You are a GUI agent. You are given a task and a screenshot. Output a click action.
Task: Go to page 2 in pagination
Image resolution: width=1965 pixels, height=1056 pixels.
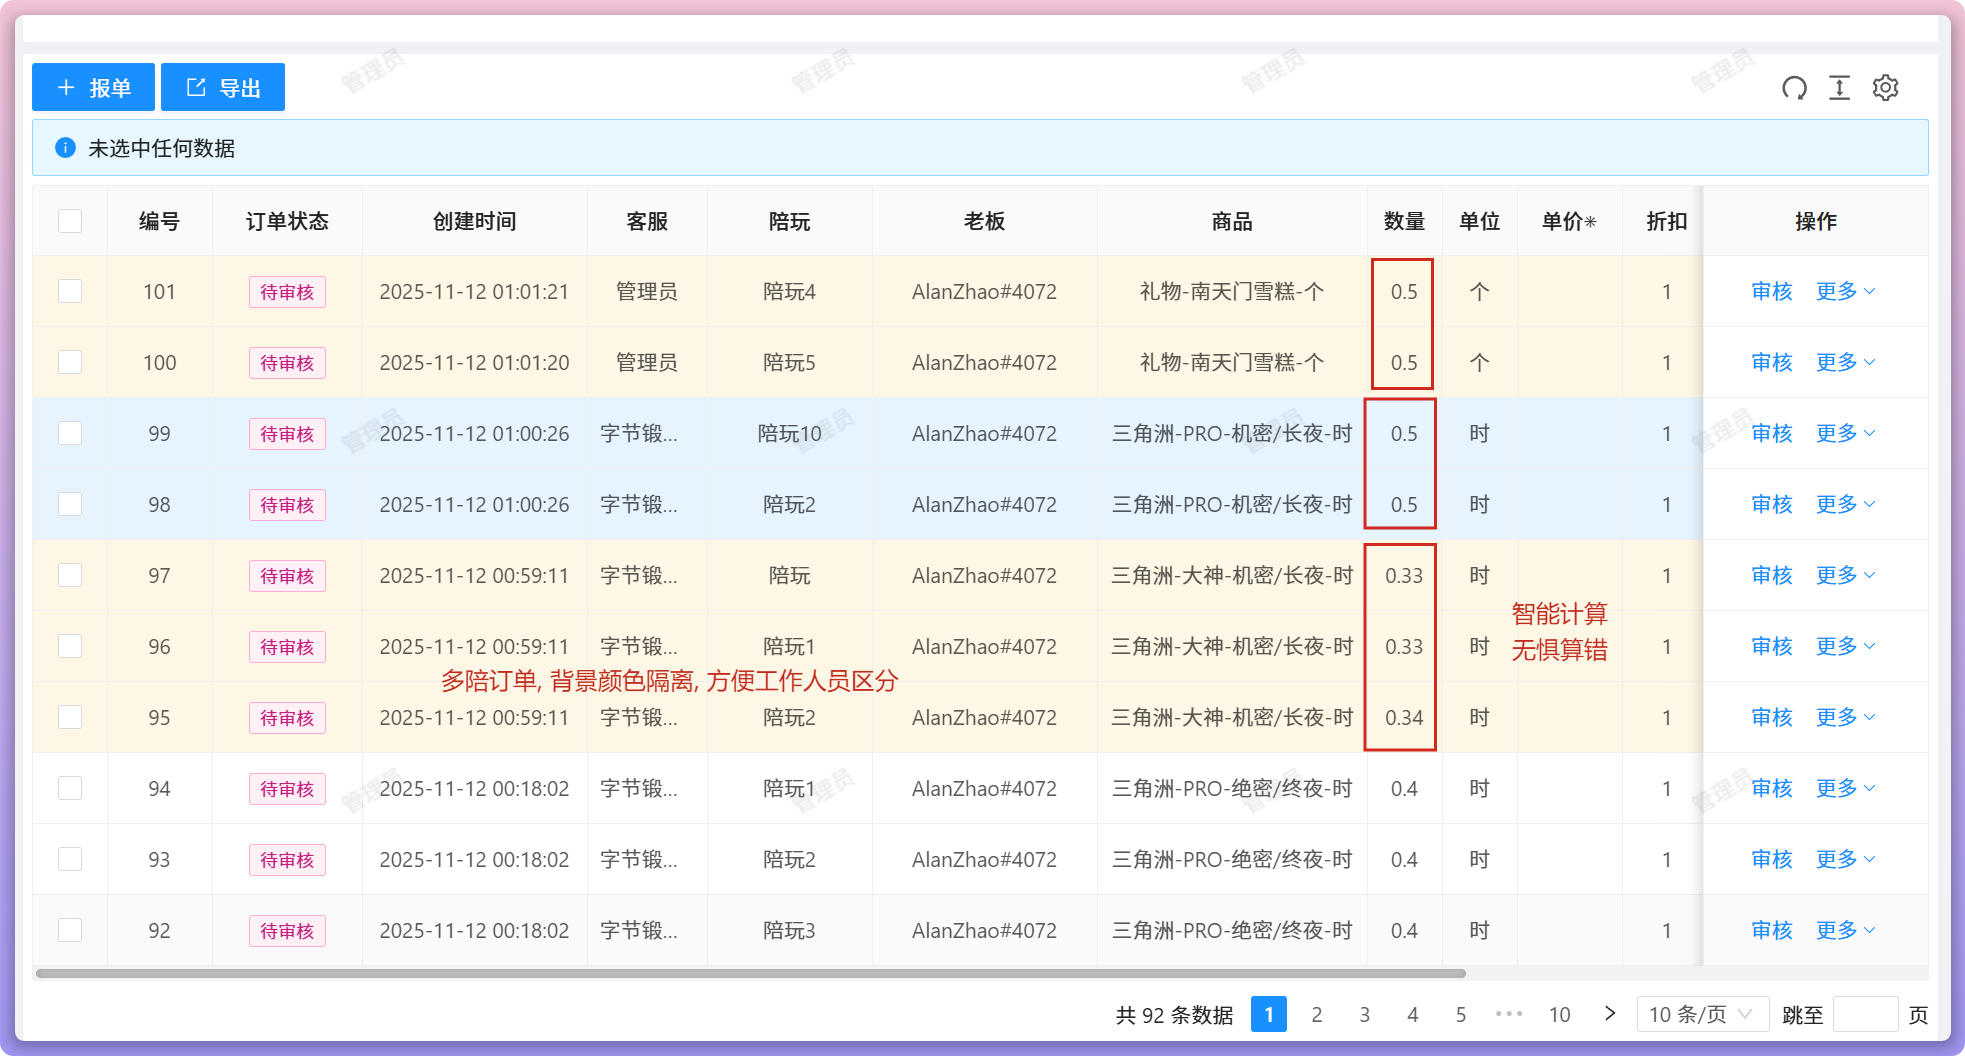pyautogui.click(x=1316, y=1014)
